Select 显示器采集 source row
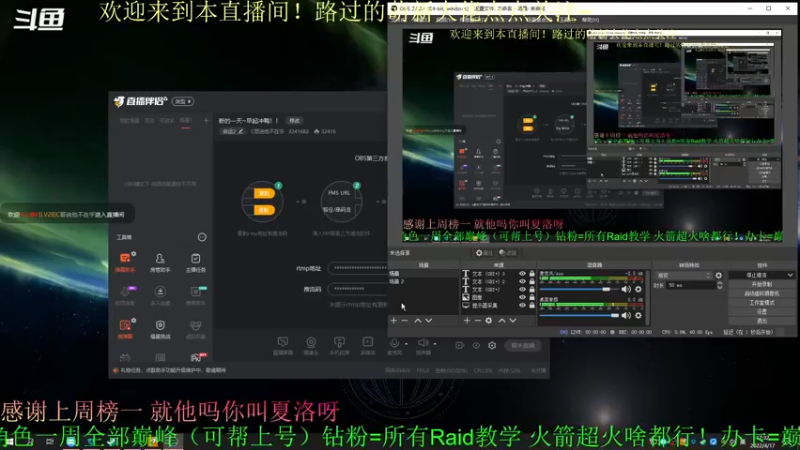The height and width of the screenshot is (450, 800). (498, 305)
